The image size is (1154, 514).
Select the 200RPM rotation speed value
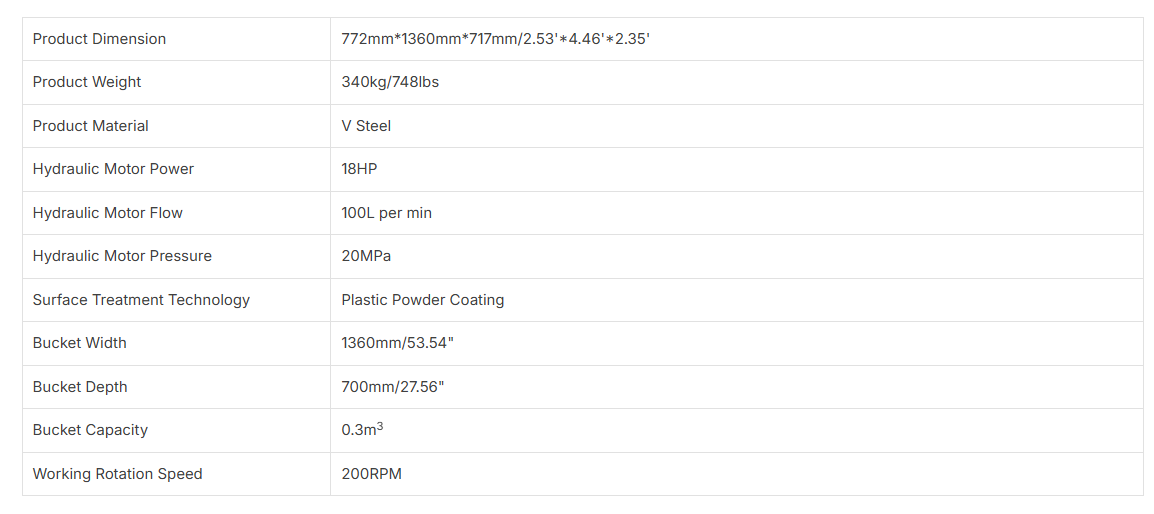tap(371, 474)
